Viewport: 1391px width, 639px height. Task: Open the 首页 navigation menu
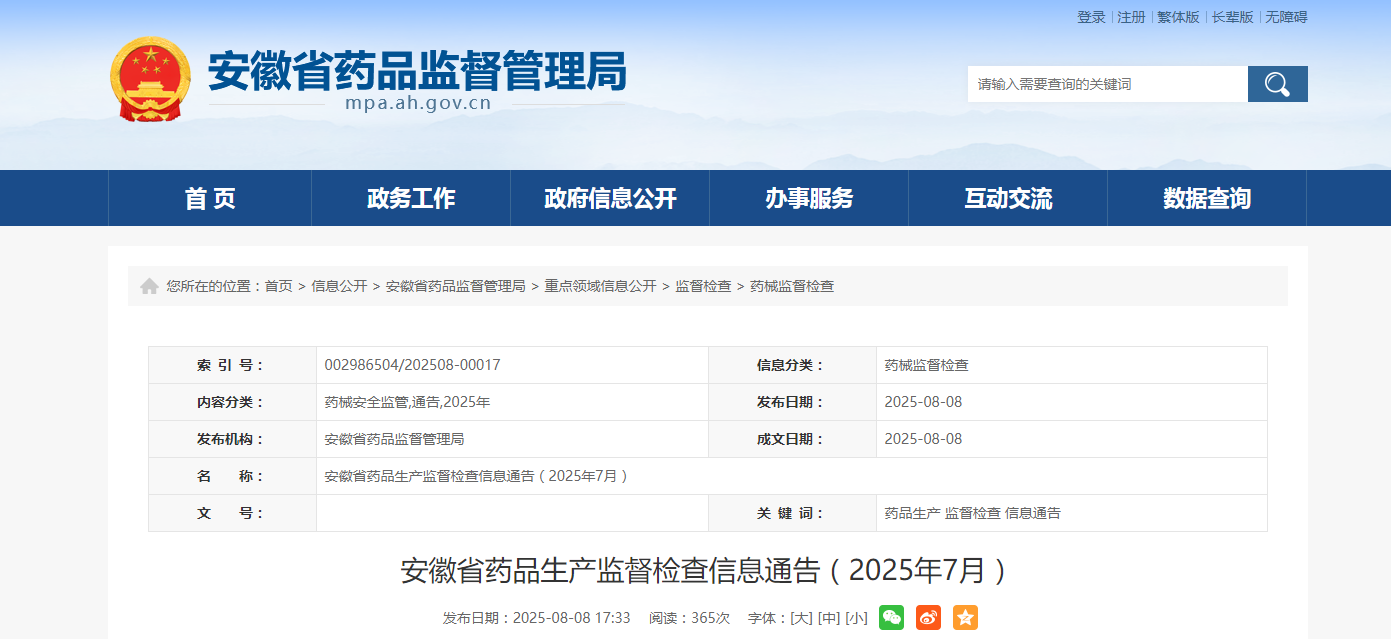tap(210, 198)
